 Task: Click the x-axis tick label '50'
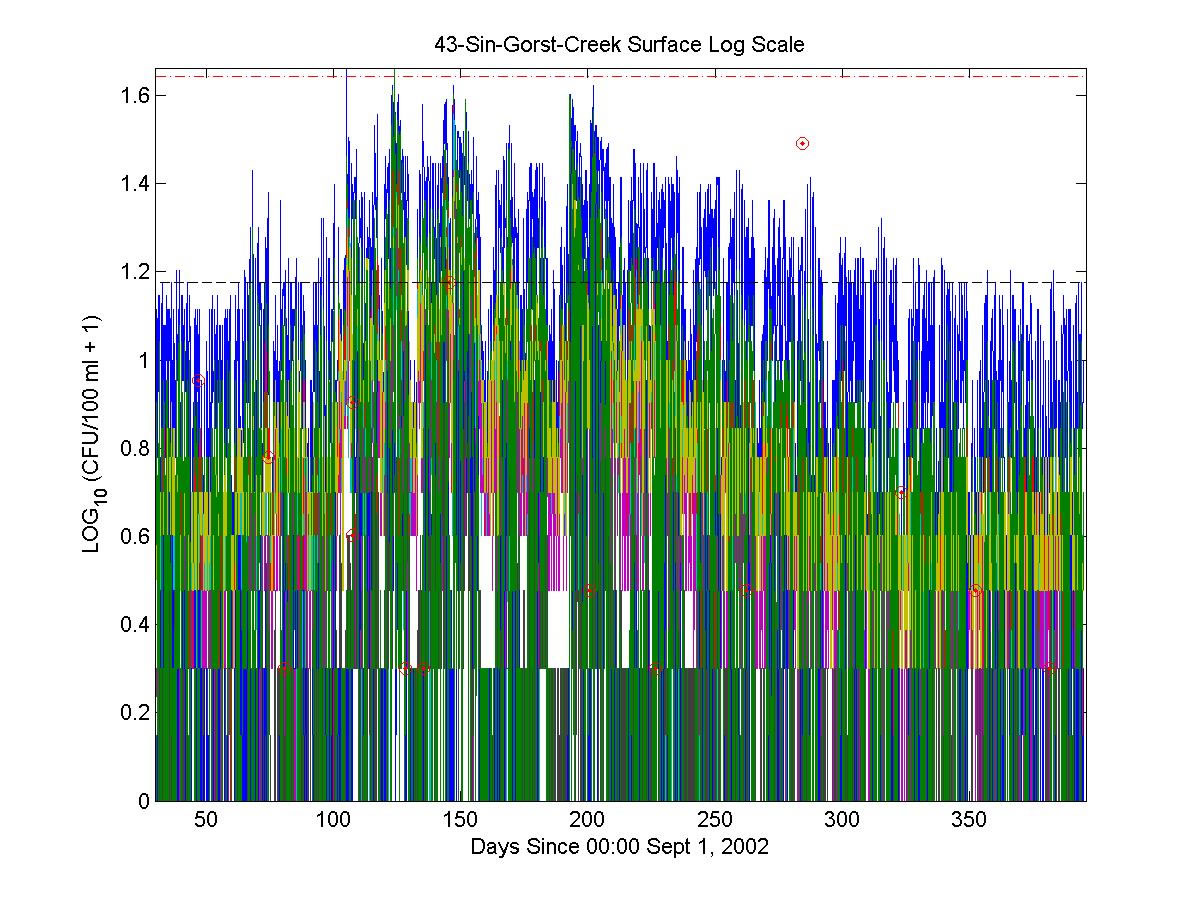click(206, 820)
